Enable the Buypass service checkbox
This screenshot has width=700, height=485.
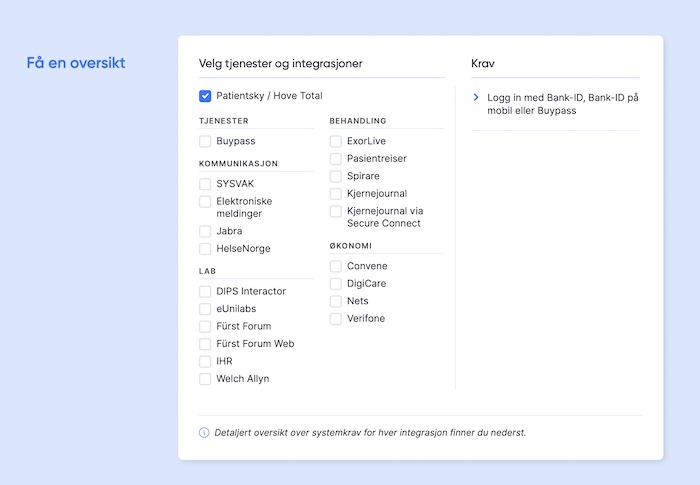(x=205, y=141)
